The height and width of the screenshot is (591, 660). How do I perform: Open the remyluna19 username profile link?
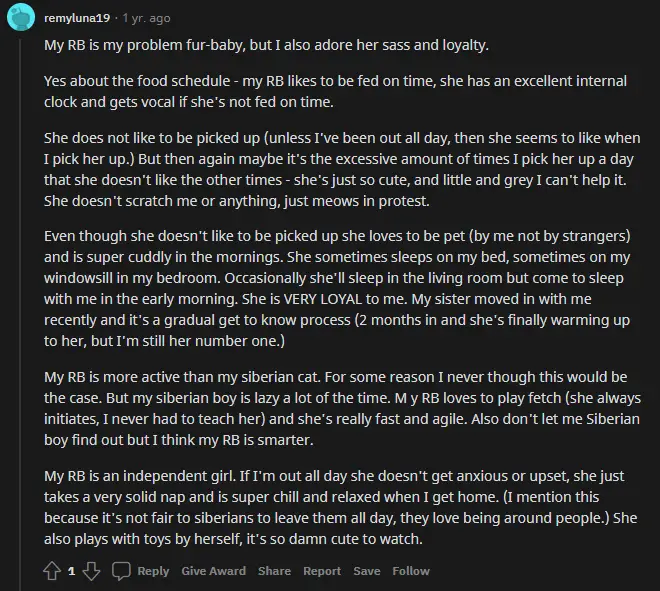[77, 18]
